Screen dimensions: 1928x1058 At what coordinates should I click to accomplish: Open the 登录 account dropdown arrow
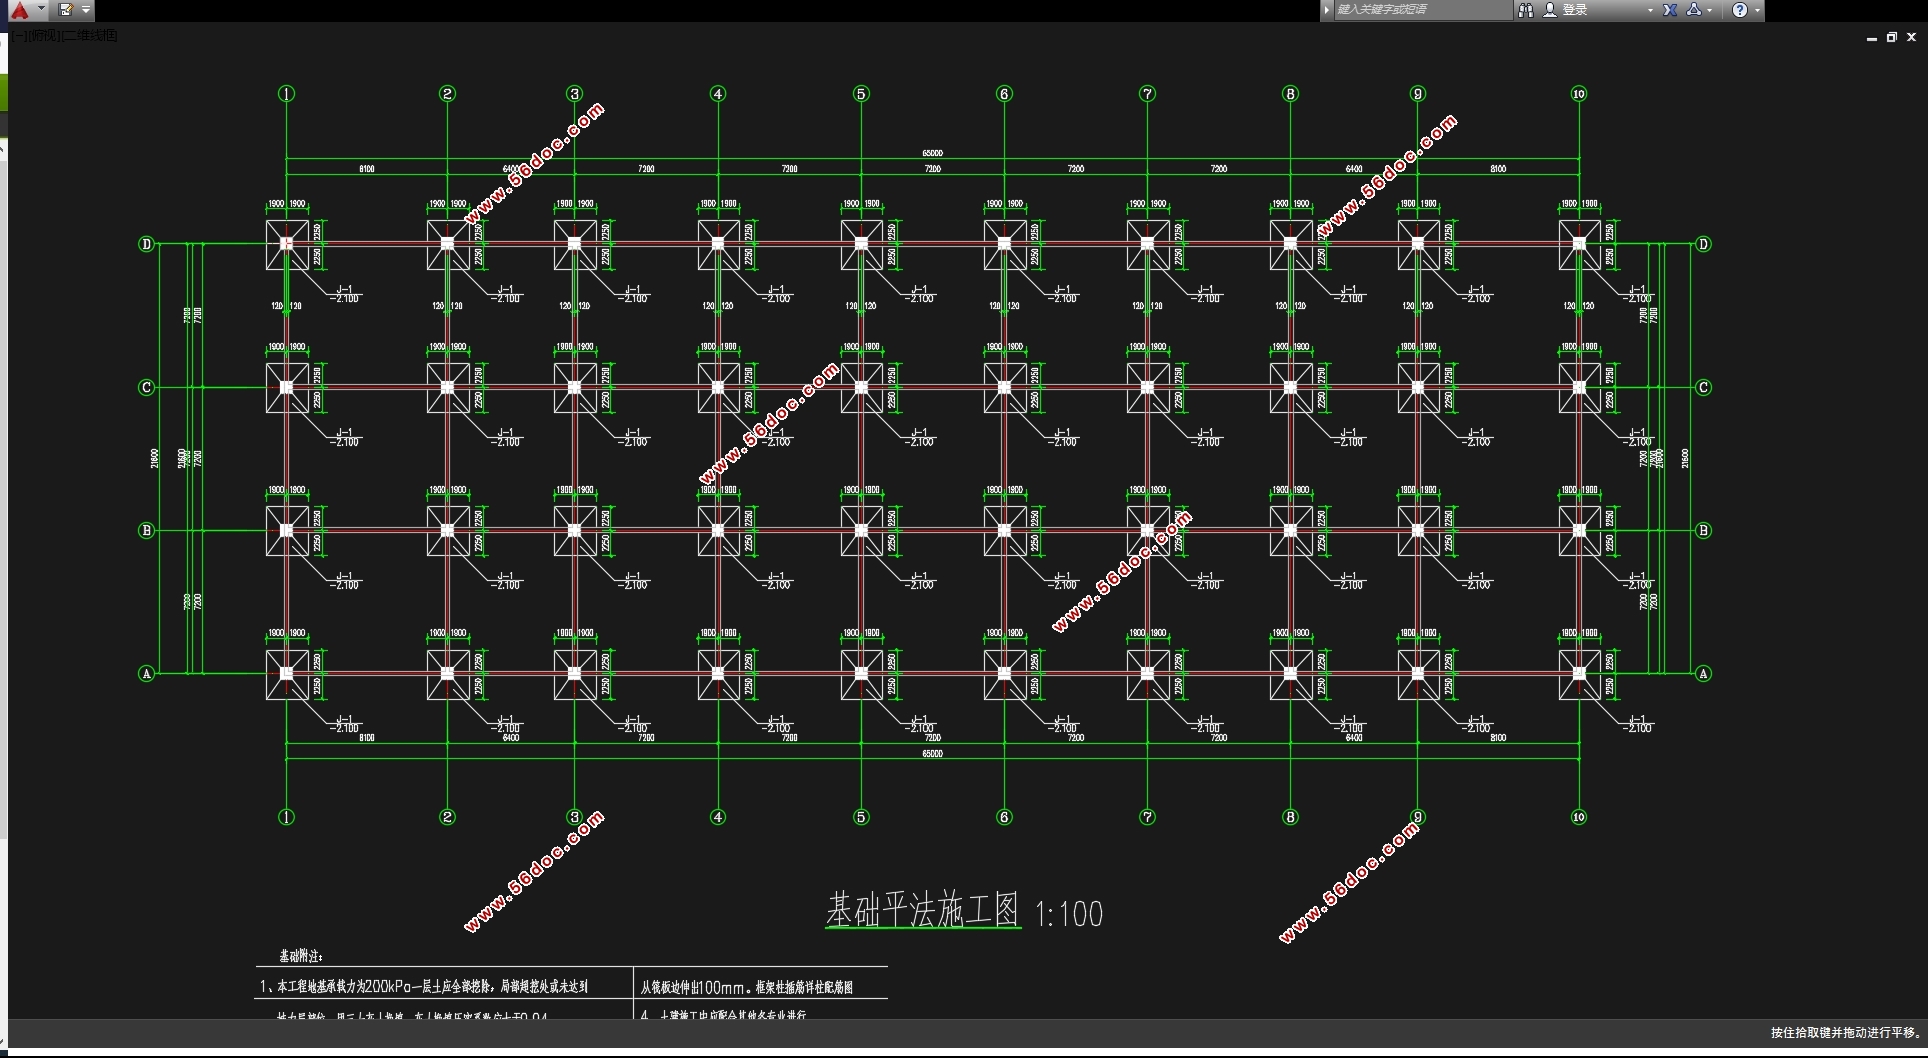point(1650,10)
